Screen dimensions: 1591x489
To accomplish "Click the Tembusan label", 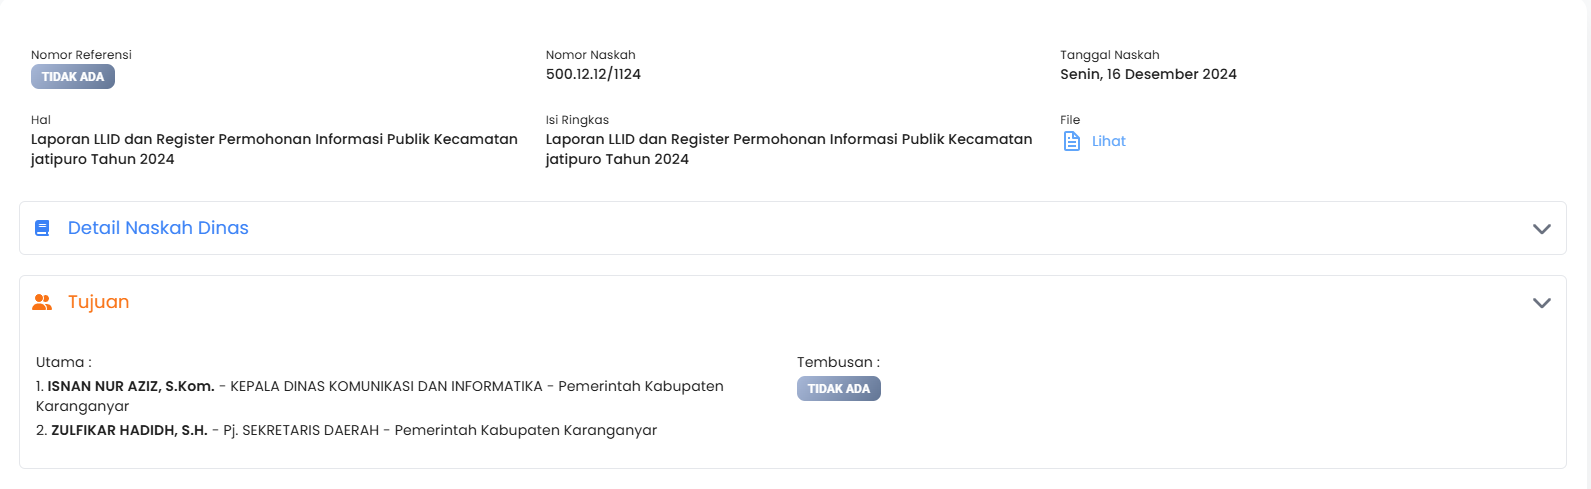I will pos(838,362).
